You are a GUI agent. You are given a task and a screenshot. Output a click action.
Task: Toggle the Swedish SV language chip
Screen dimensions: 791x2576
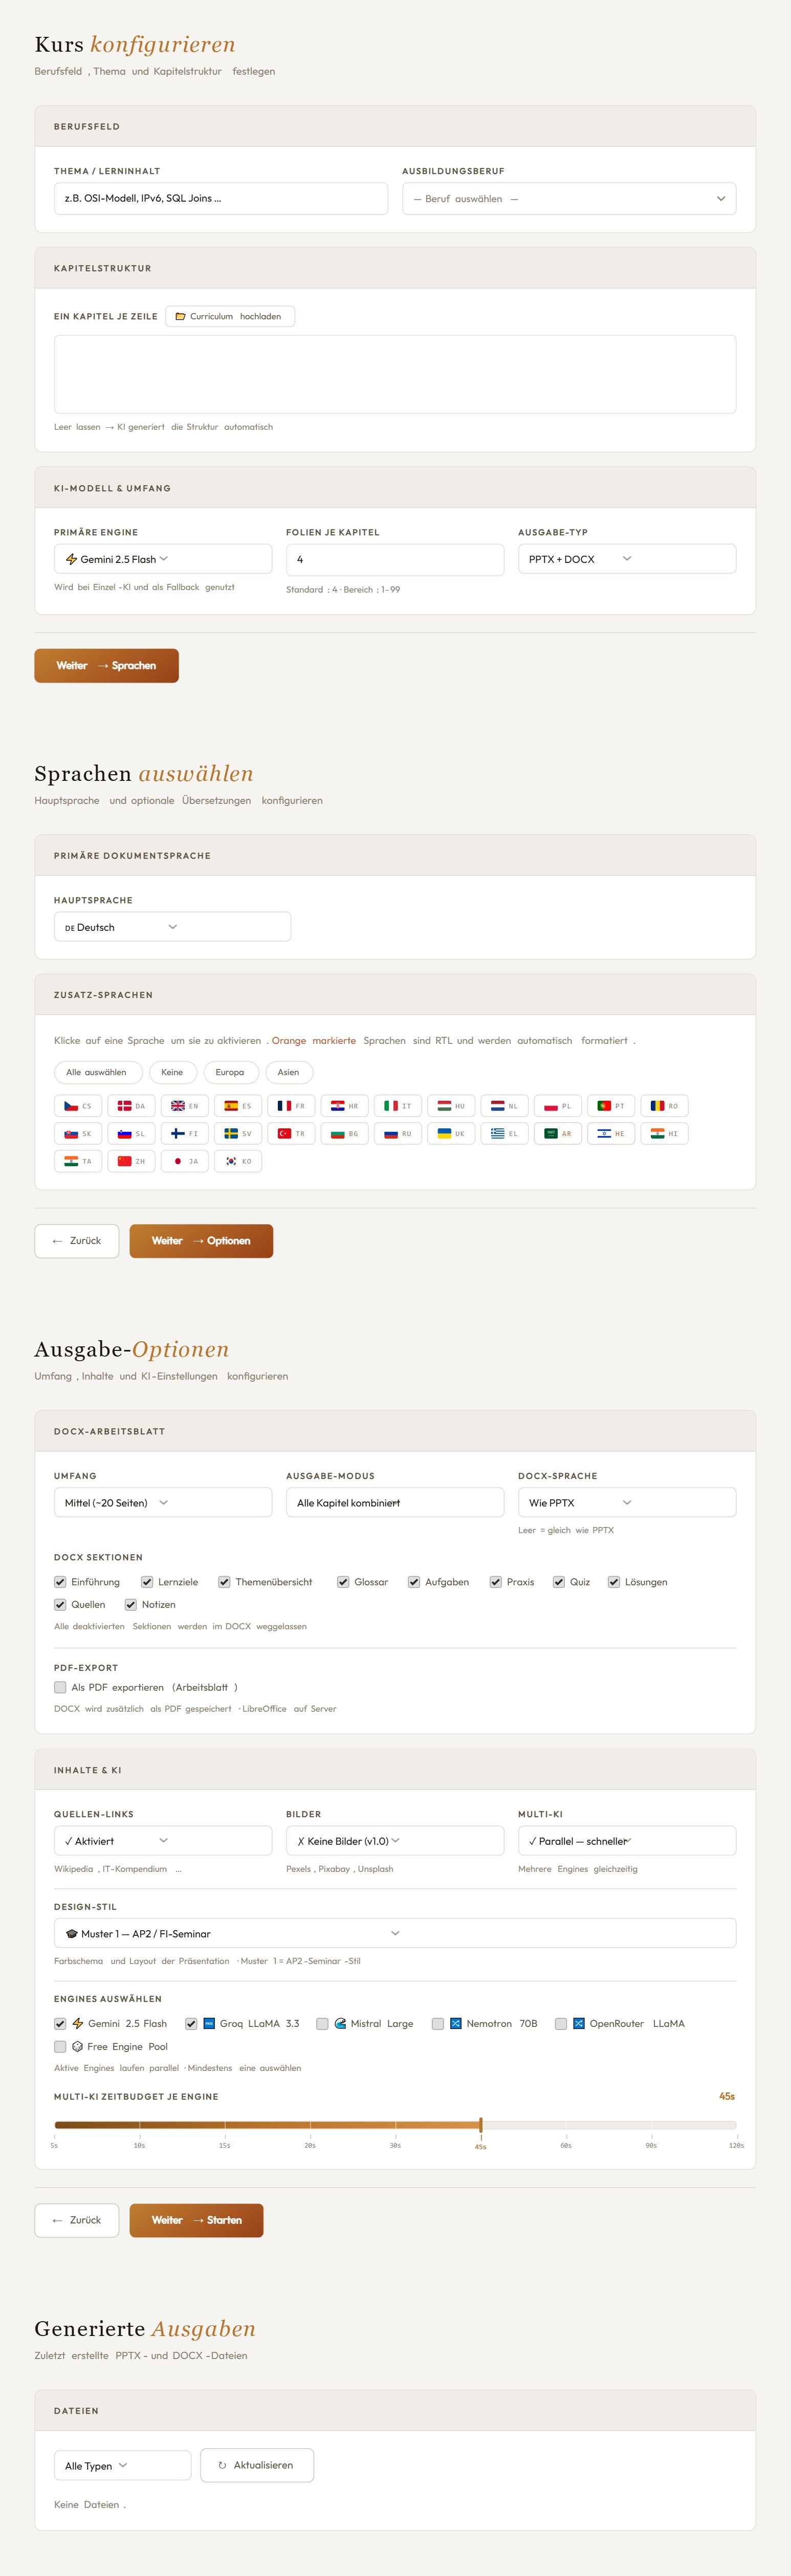click(x=238, y=1134)
